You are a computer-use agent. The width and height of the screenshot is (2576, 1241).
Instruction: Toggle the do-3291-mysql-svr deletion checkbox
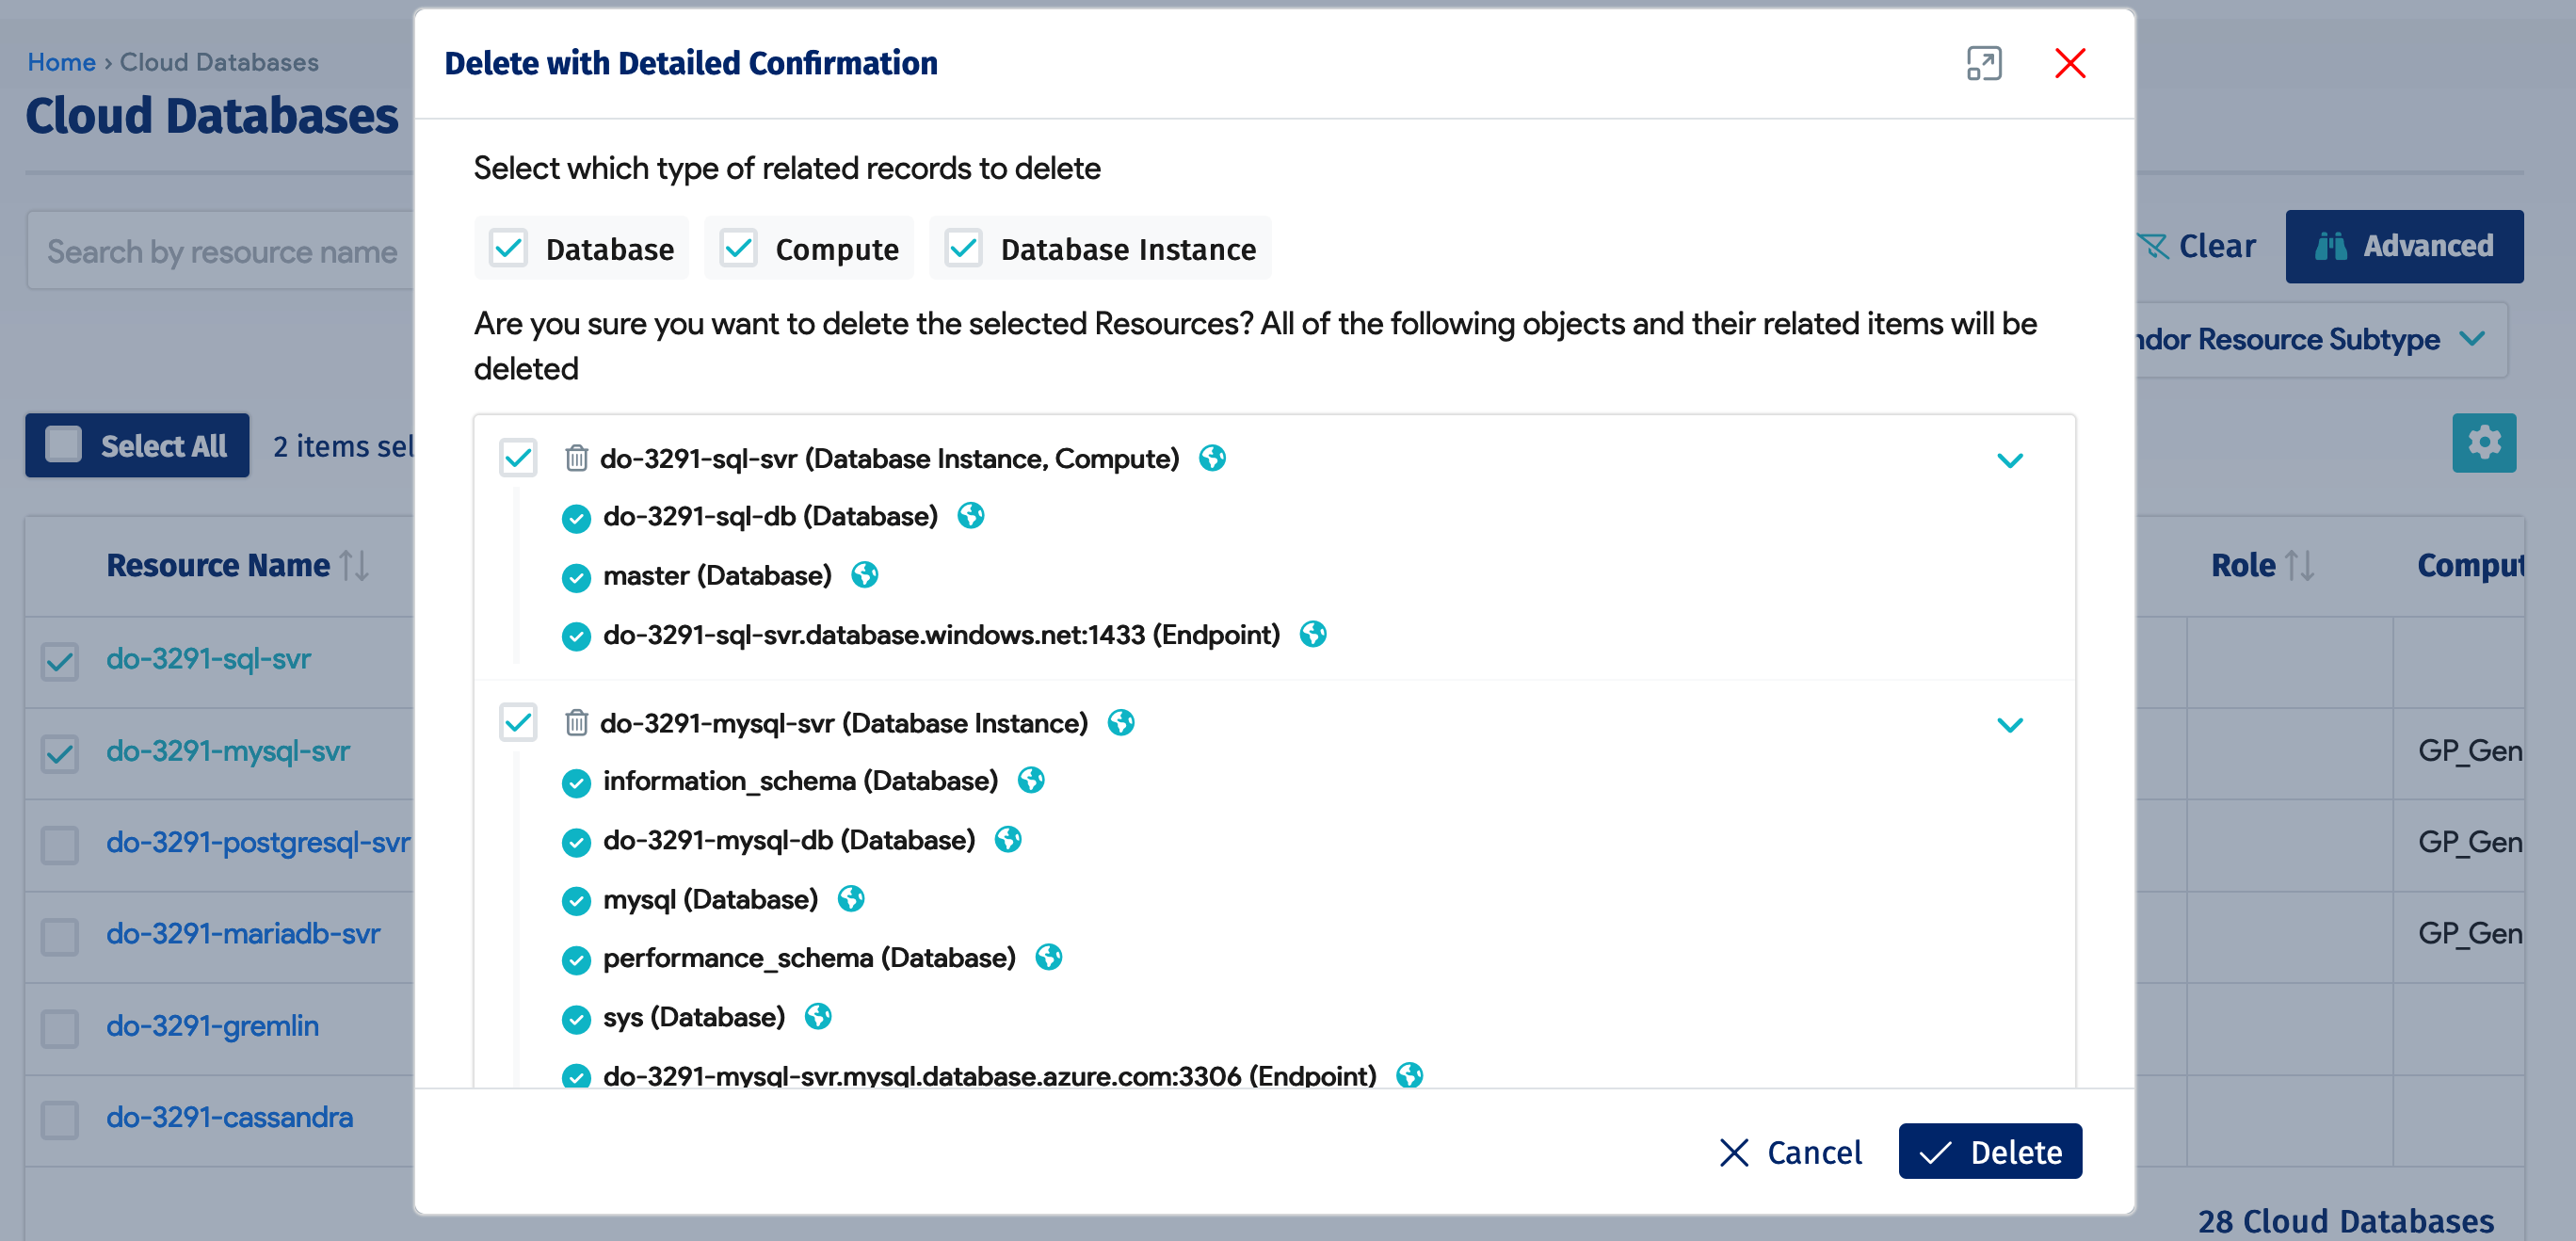pos(518,723)
